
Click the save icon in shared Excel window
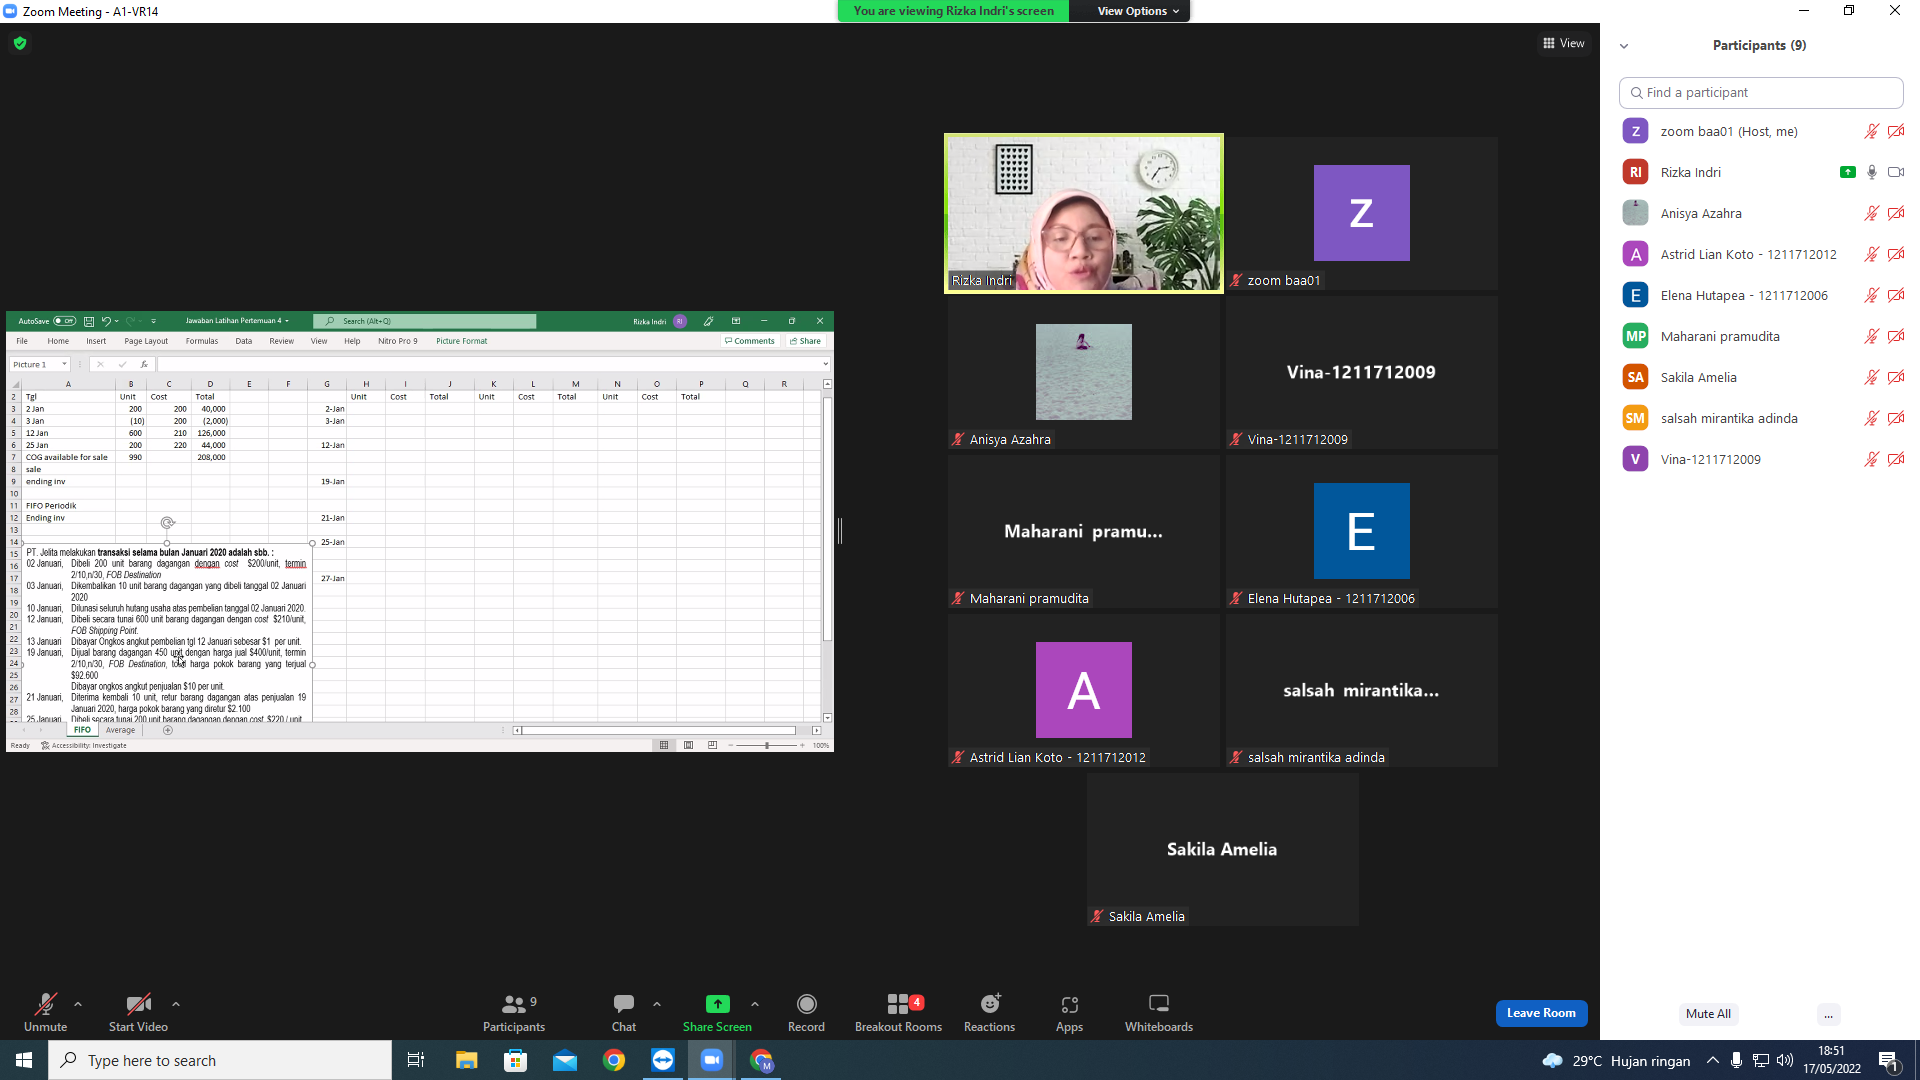coord(89,321)
